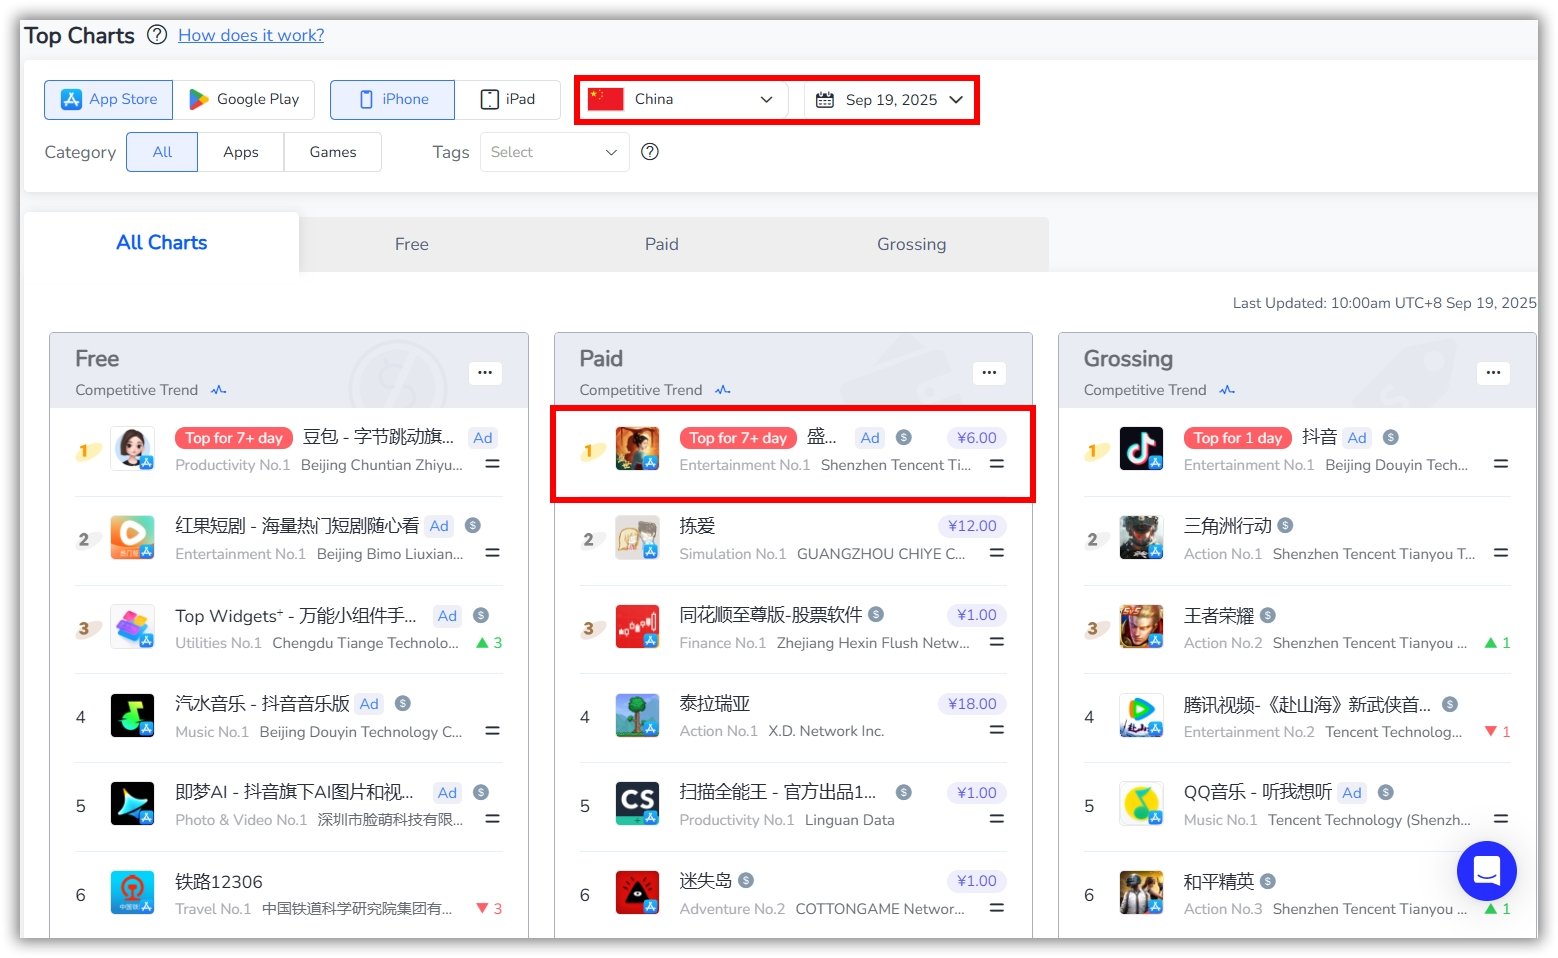
Task: Click Competitive Trend in the Grossing panel
Action: coord(1159,390)
